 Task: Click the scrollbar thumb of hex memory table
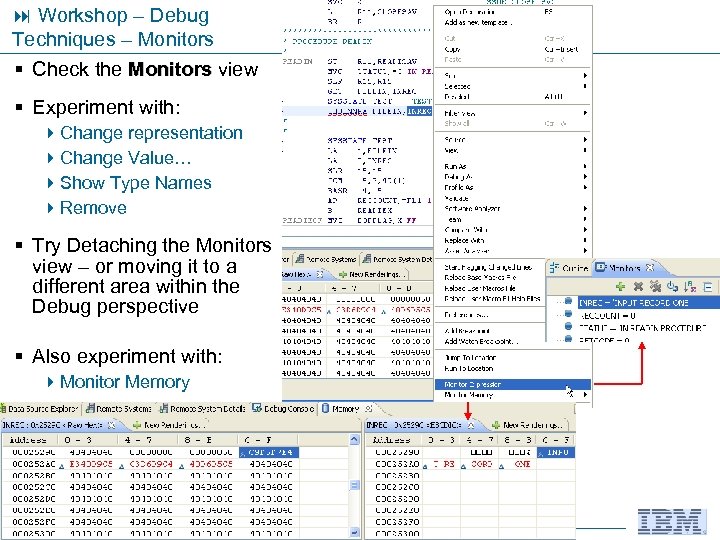pos(354,485)
